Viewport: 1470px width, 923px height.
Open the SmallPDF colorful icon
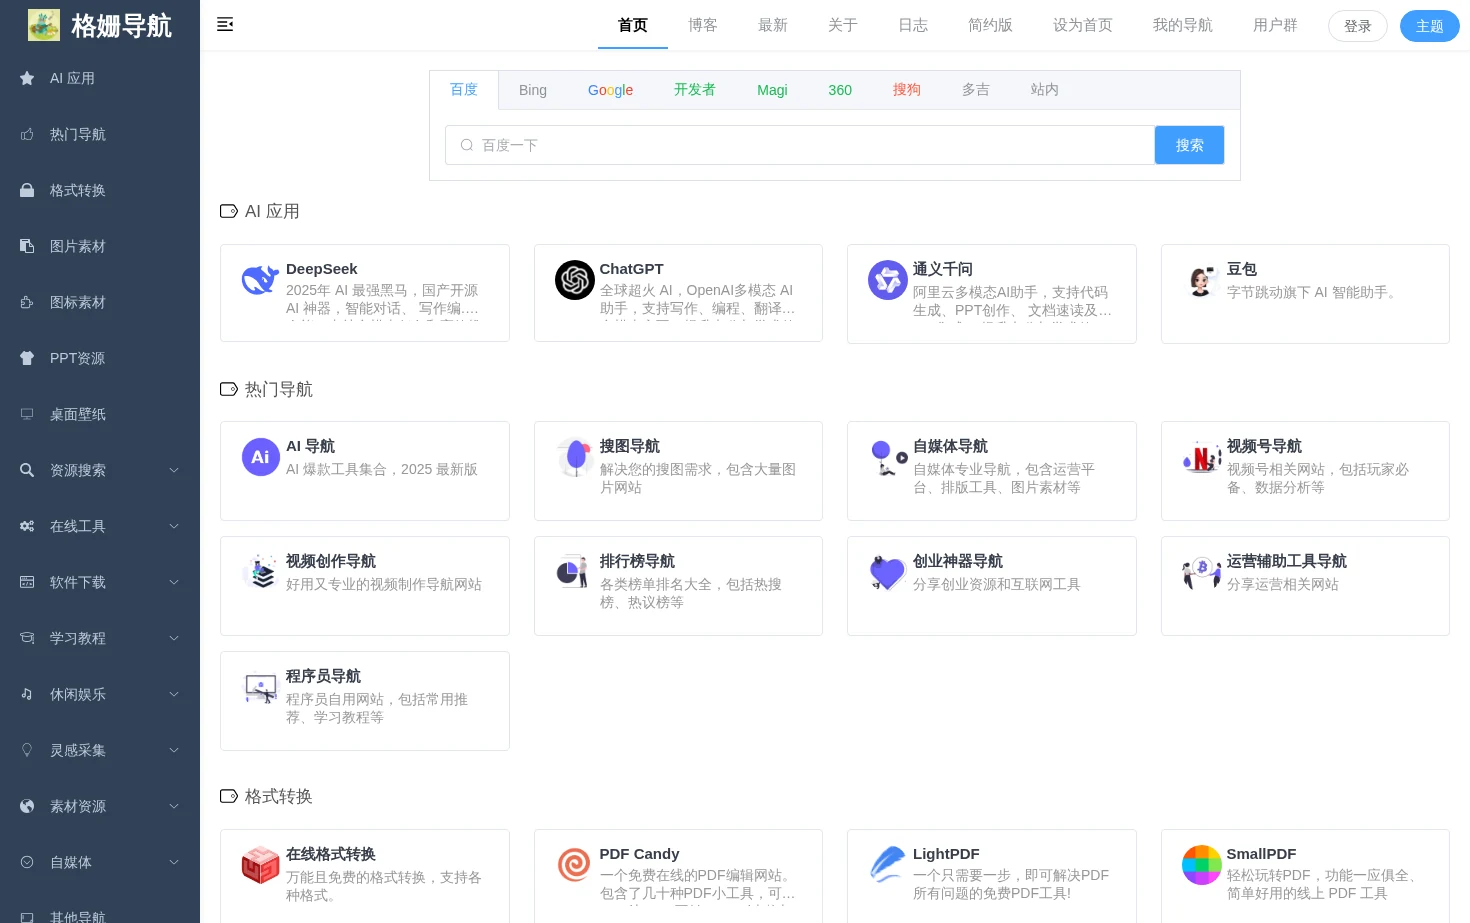[1201, 865]
